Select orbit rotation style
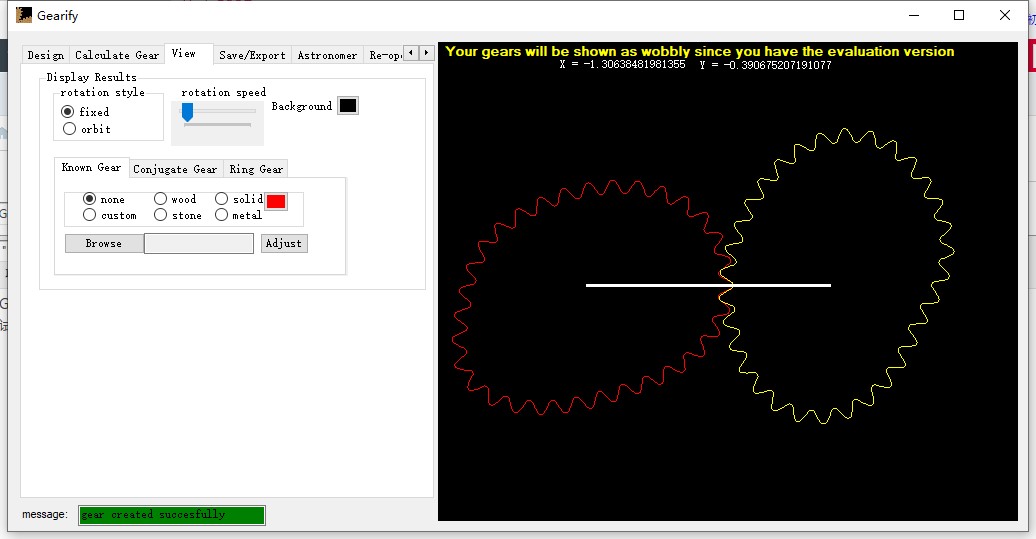 pyautogui.click(x=87, y=129)
